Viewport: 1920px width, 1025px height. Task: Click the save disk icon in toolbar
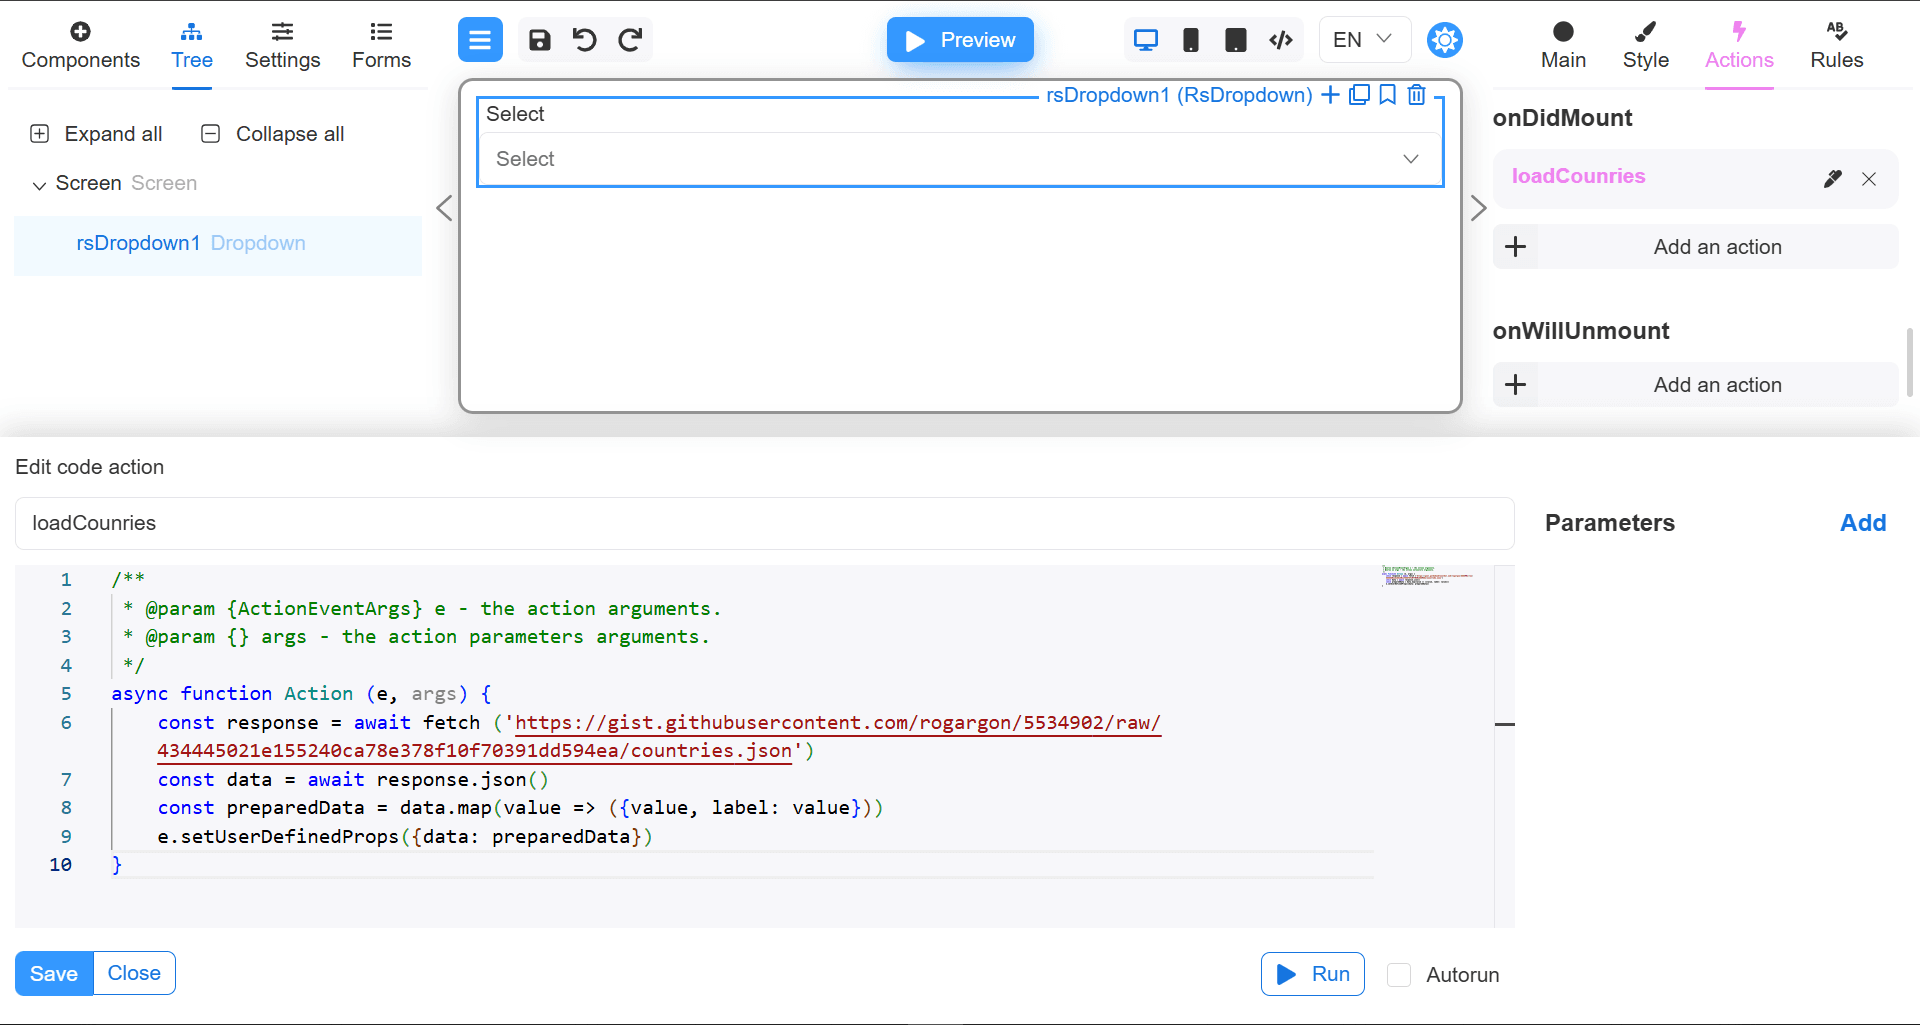[x=539, y=40]
